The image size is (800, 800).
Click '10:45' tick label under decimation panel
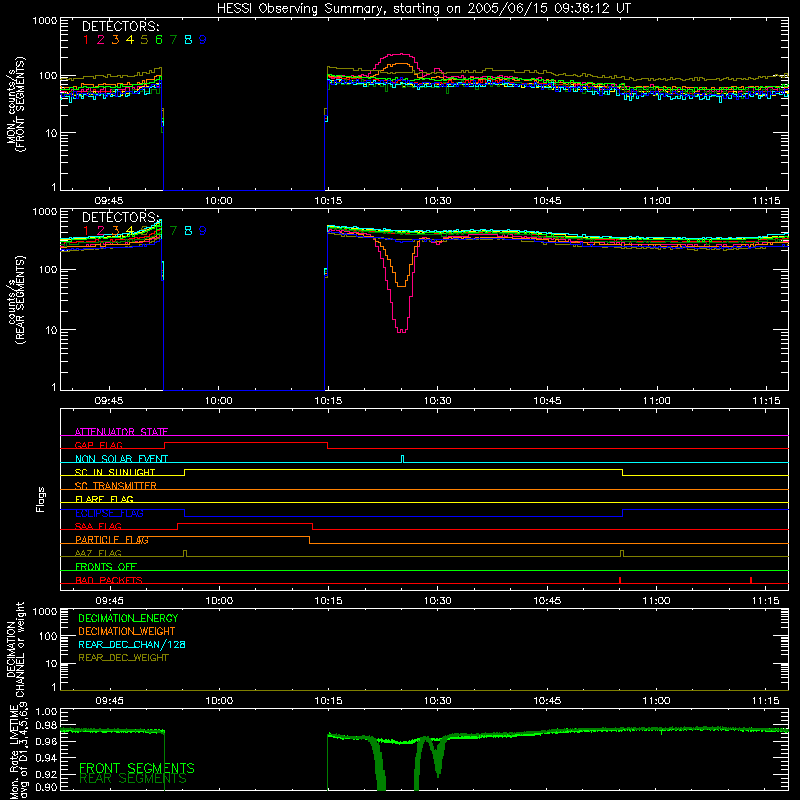(547, 701)
